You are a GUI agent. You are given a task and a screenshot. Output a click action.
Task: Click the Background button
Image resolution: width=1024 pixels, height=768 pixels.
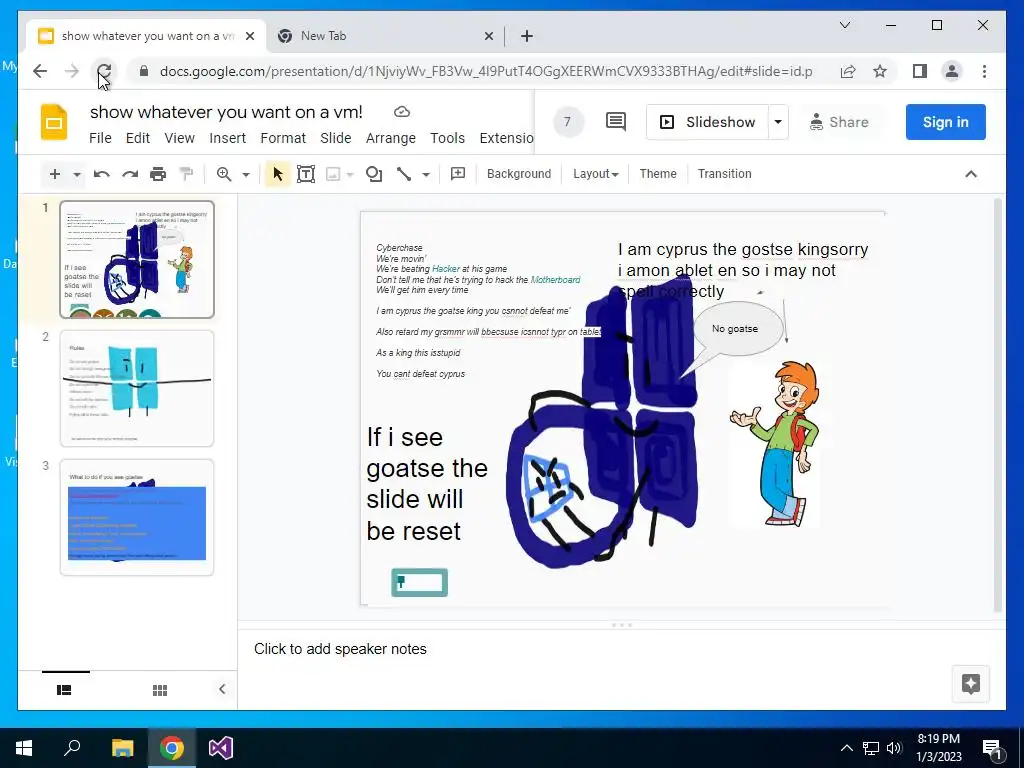(x=519, y=174)
